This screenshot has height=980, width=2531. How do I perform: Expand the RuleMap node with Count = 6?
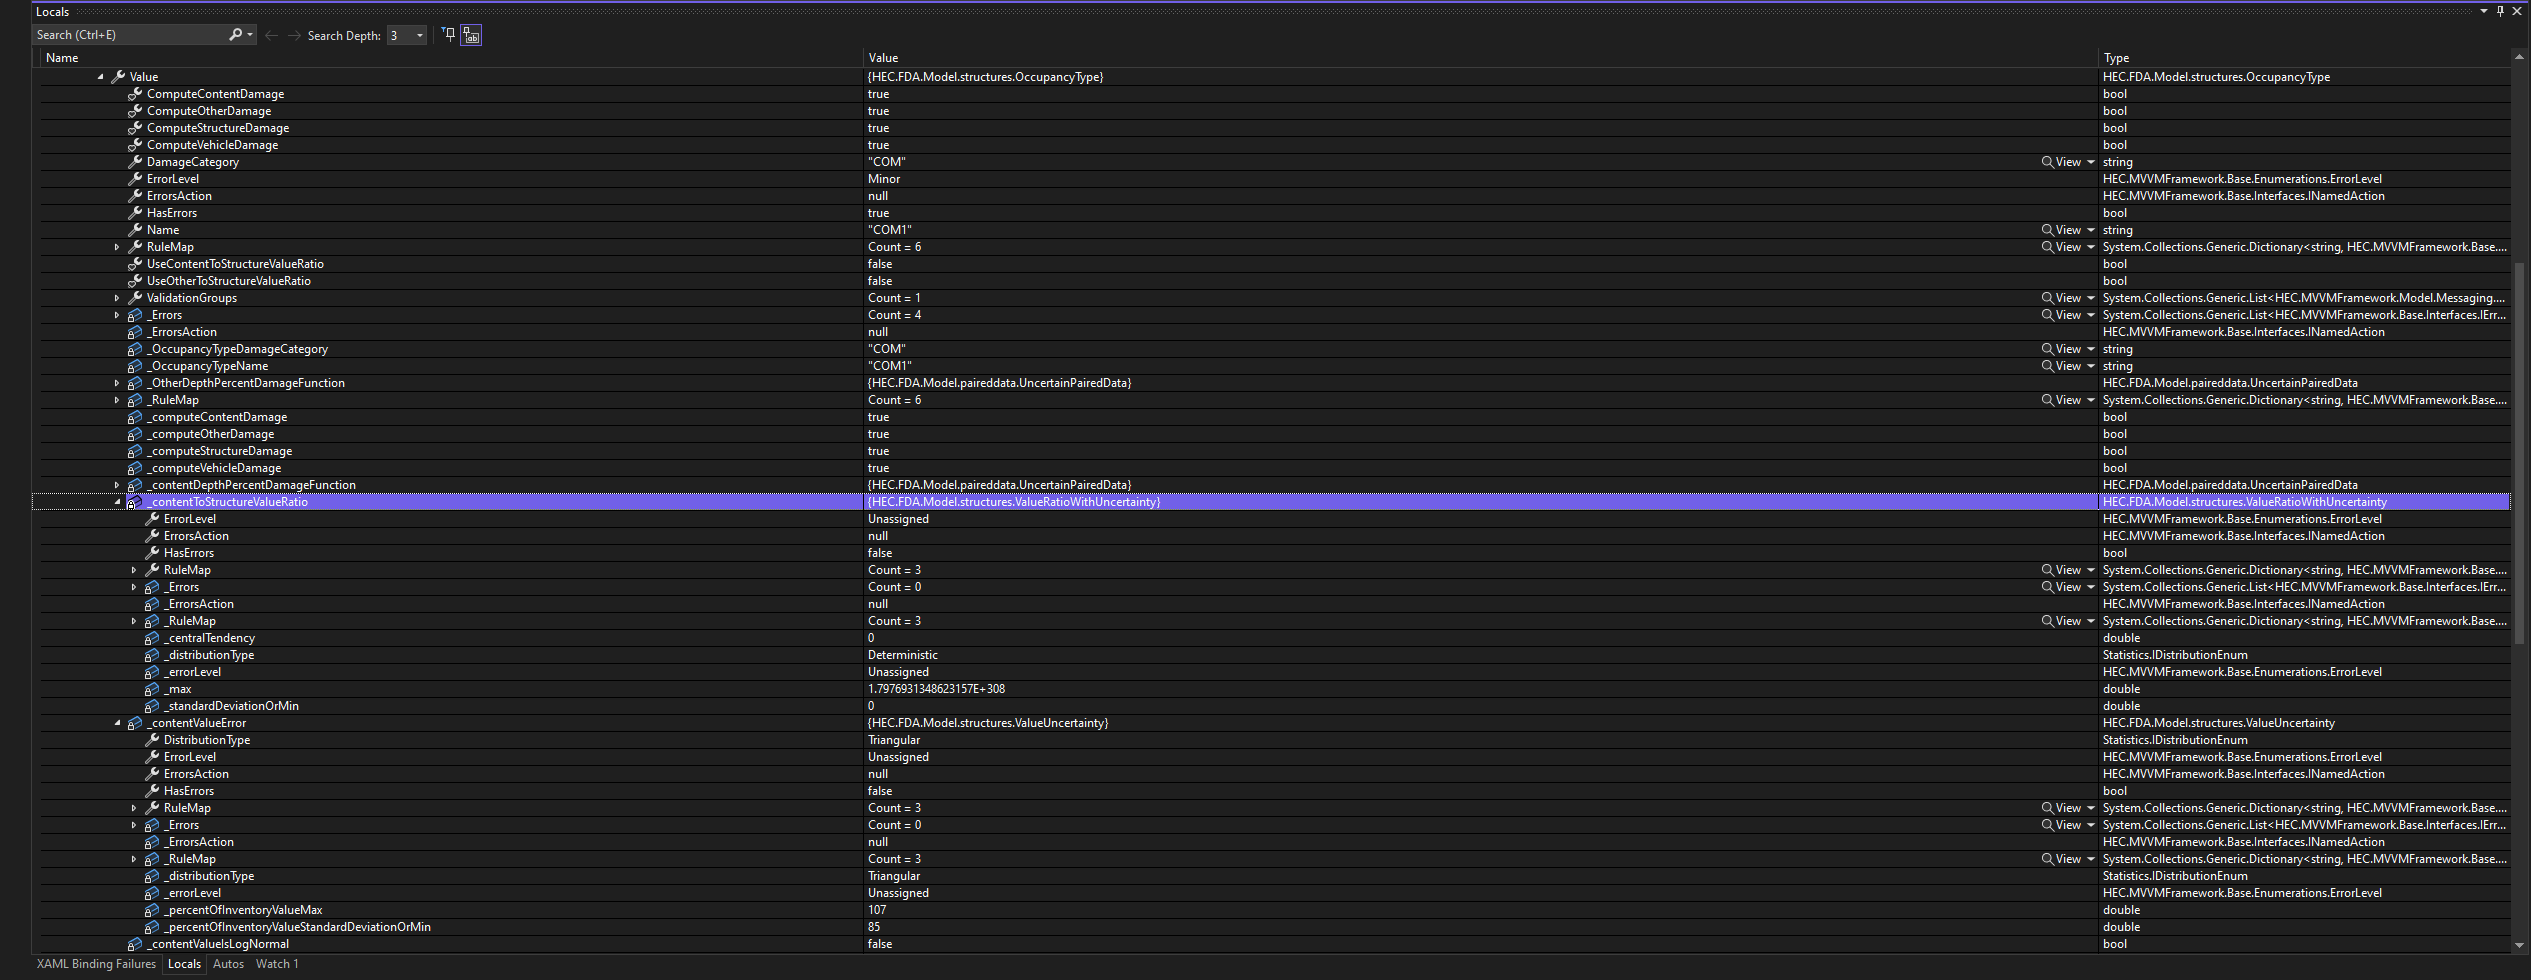tap(116, 246)
